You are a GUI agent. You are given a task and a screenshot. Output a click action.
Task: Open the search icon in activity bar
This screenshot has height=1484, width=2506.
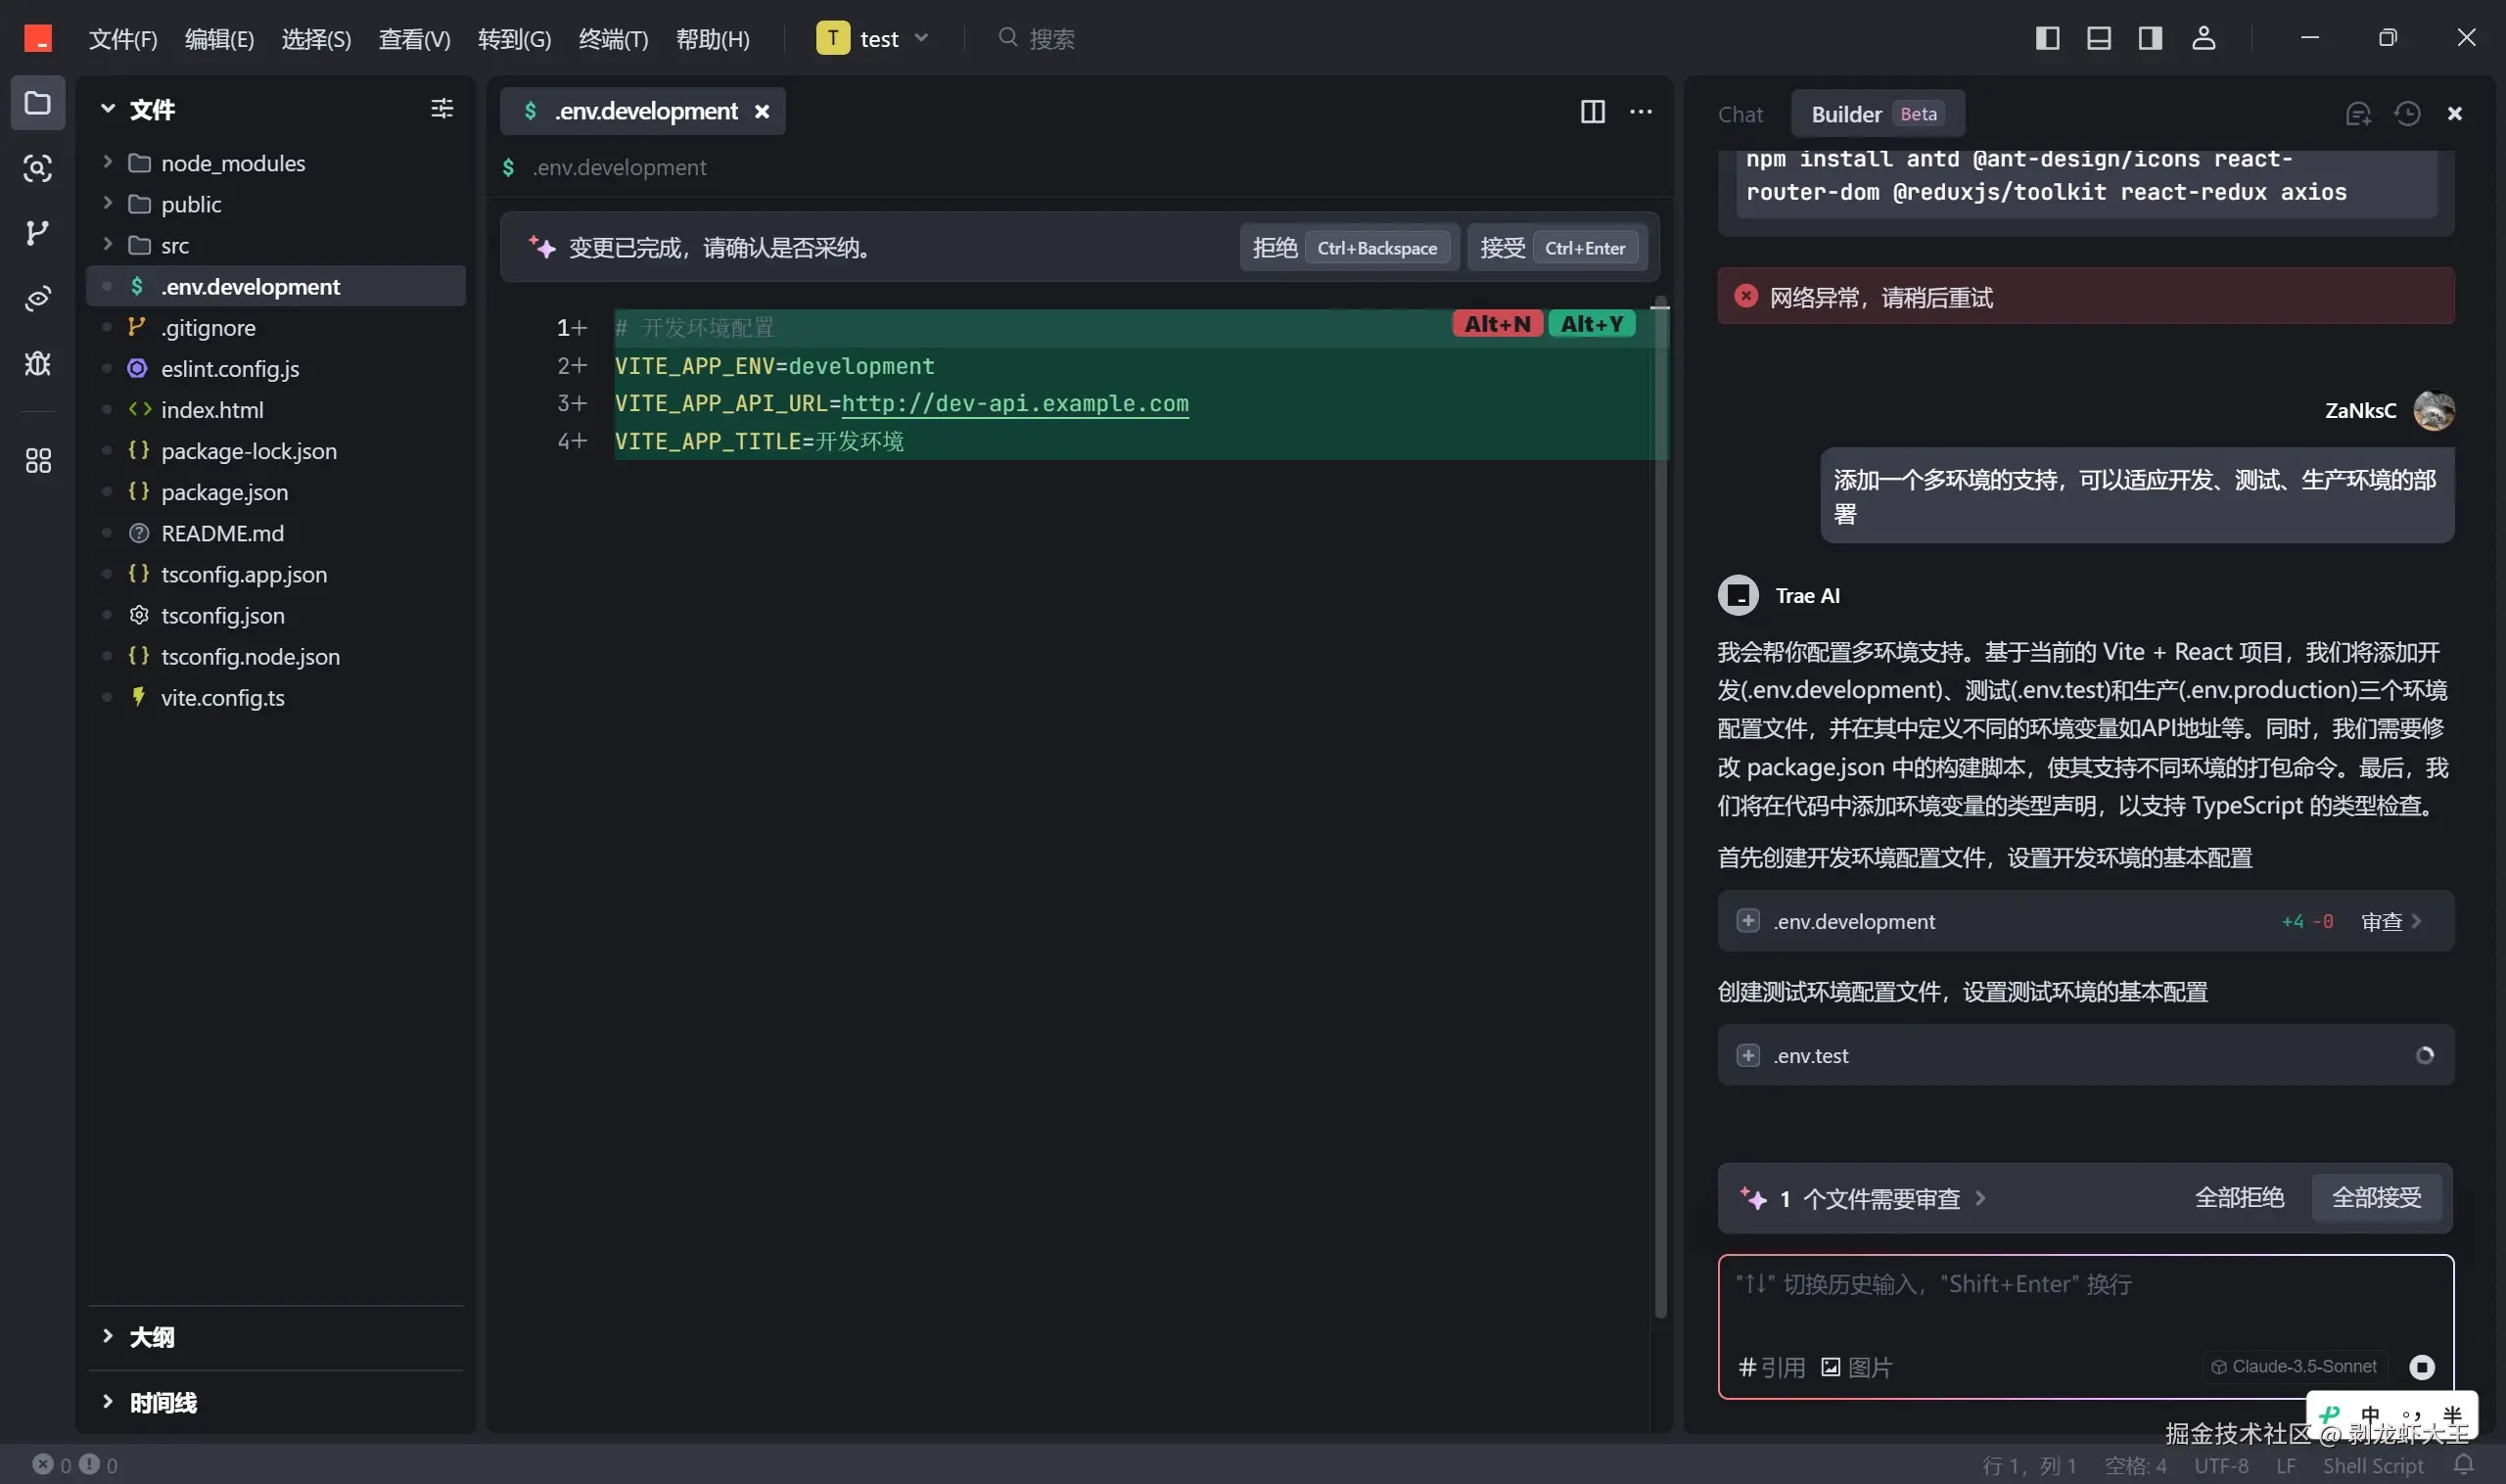click(37, 168)
